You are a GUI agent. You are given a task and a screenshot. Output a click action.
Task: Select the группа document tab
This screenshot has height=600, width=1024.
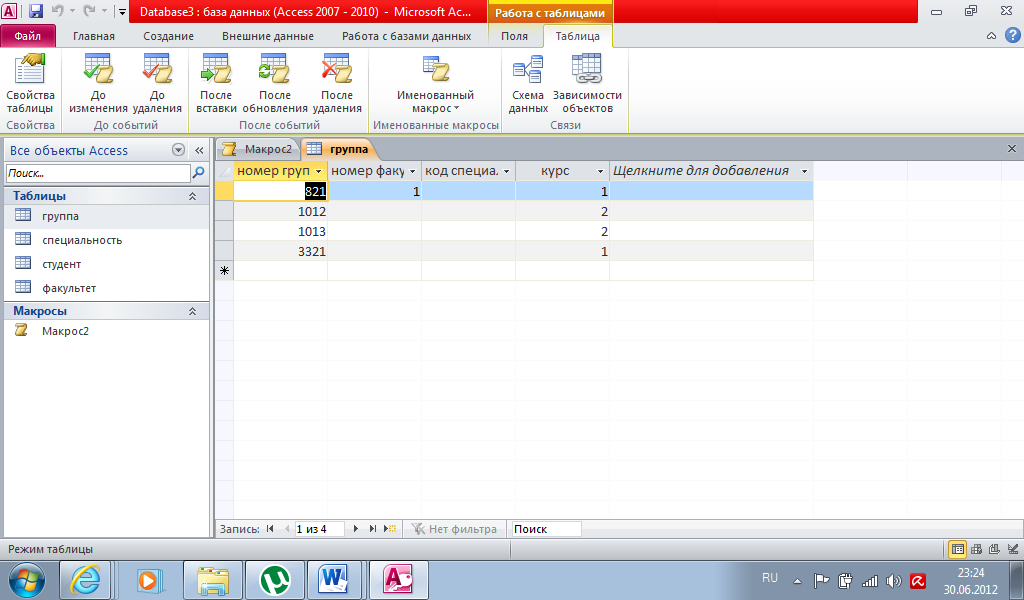(338, 149)
